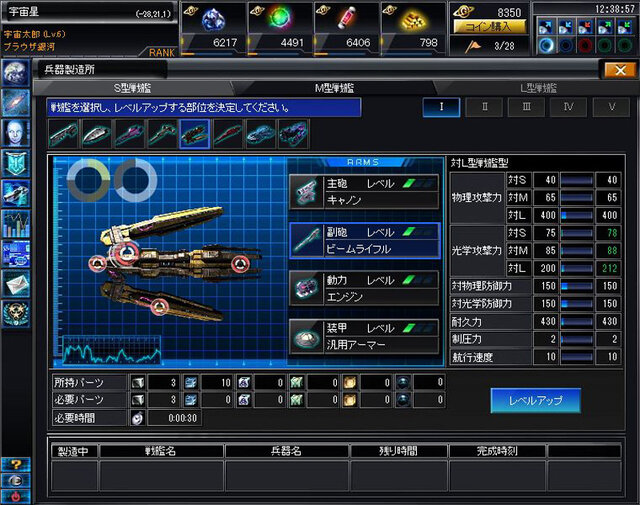The width and height of the screenshot is (640, 505).
Task: Open the advisor face sidebar icon
Action: coord(16,133)
